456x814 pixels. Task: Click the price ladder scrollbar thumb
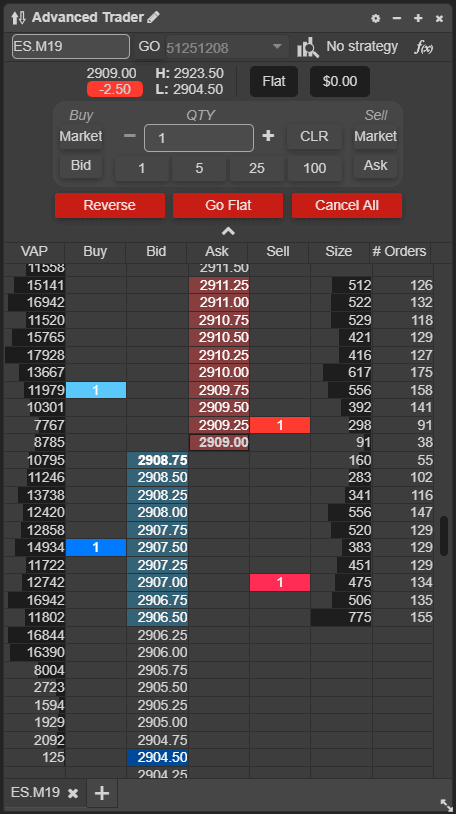pyautogui.click(x=444, y=536)
